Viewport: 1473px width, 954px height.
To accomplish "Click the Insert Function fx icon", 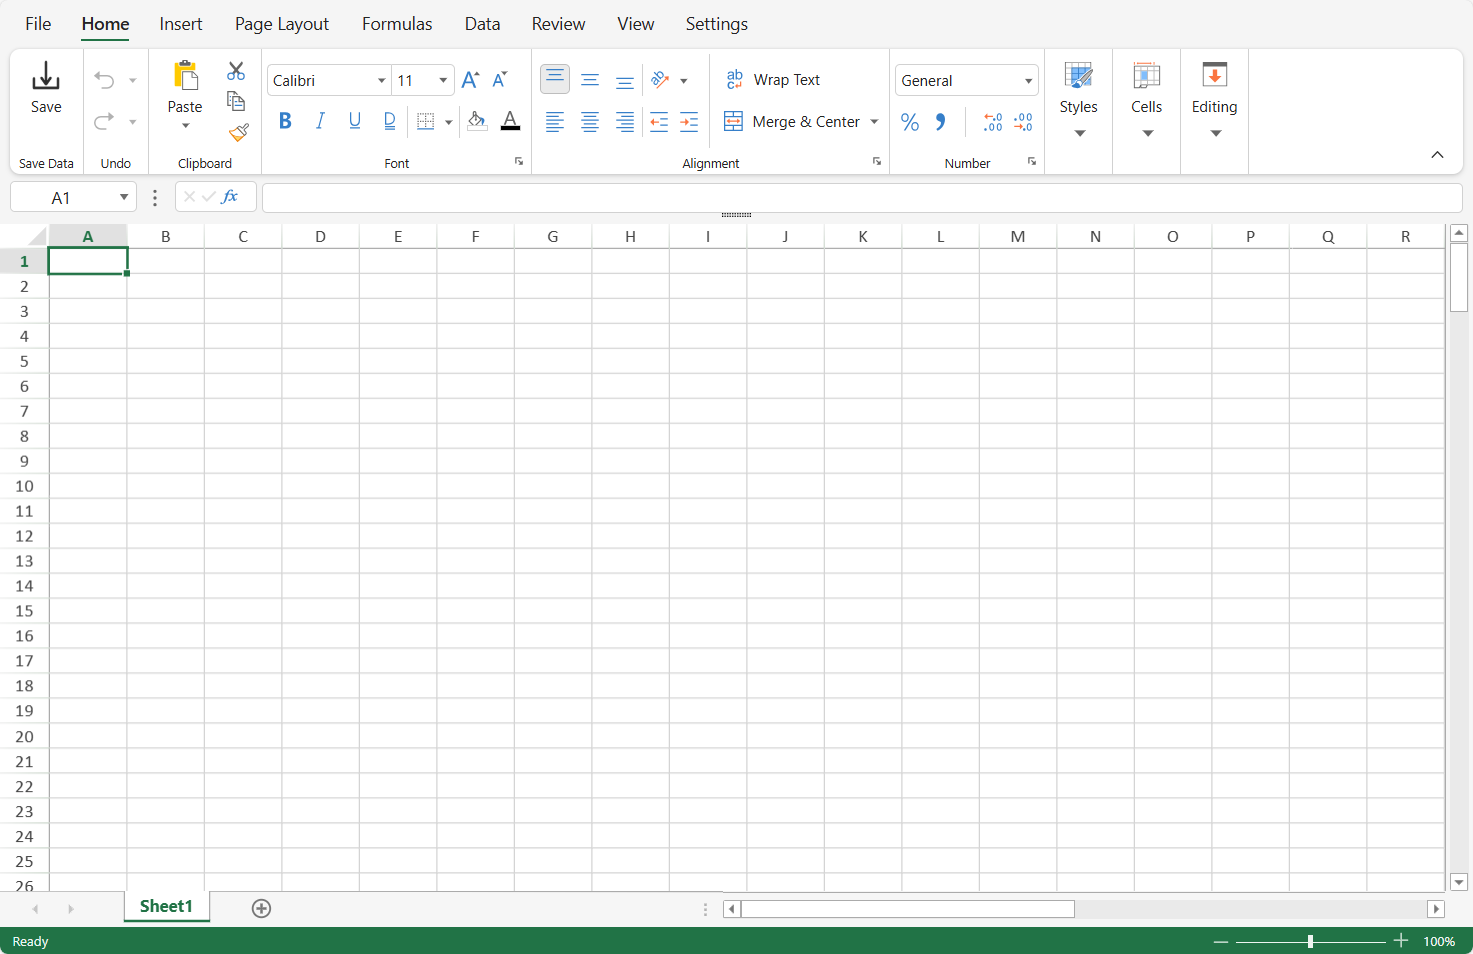I will (230, 197).
